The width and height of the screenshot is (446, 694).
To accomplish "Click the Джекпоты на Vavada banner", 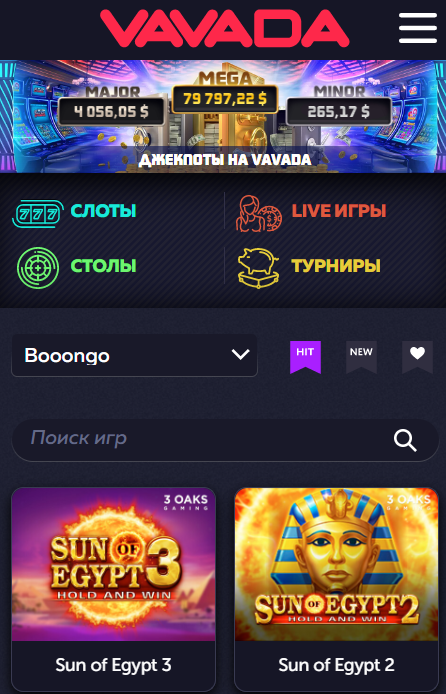I will pos(225,116).
